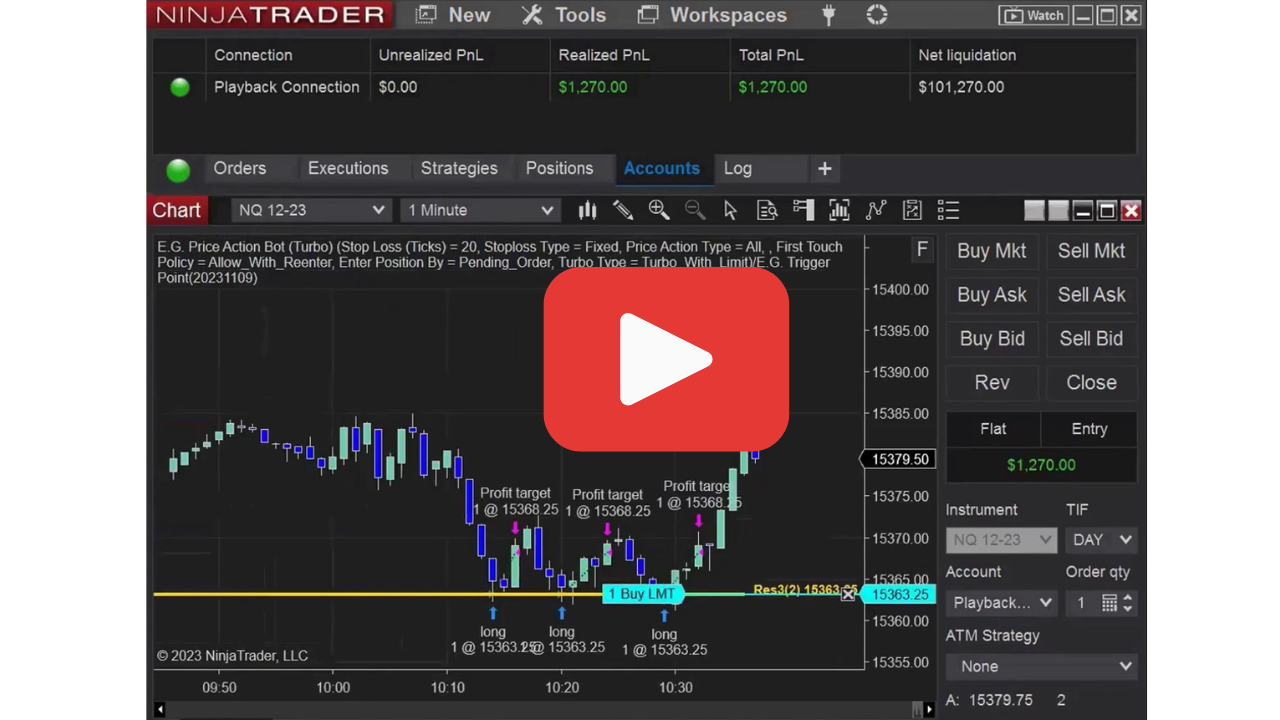Switch to the Orders tab

(x=240, y=168)
